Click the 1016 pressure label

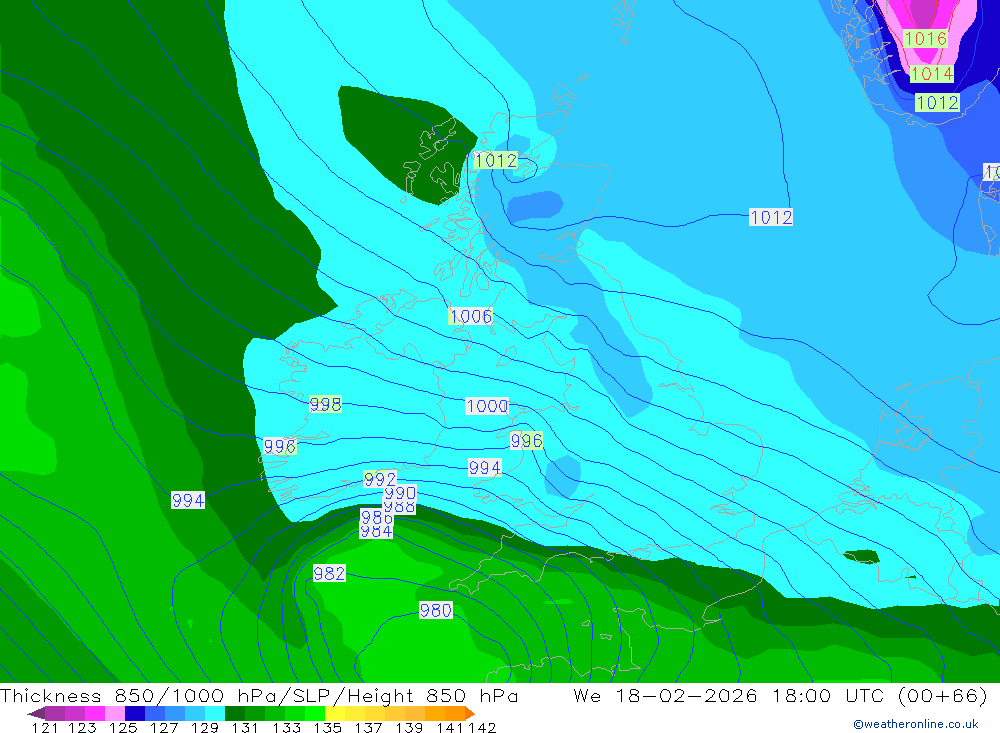[925, 39]
